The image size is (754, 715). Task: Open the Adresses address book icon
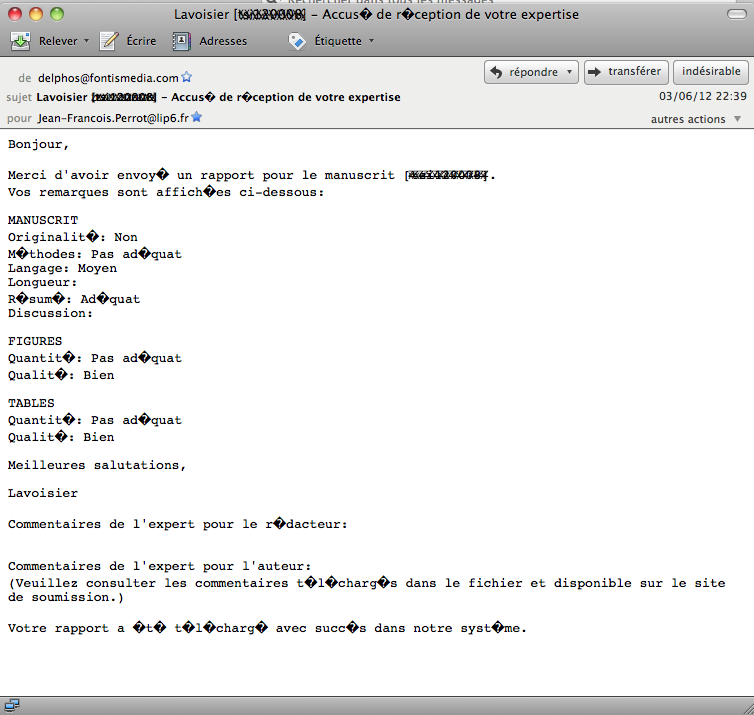click(181, 41)
